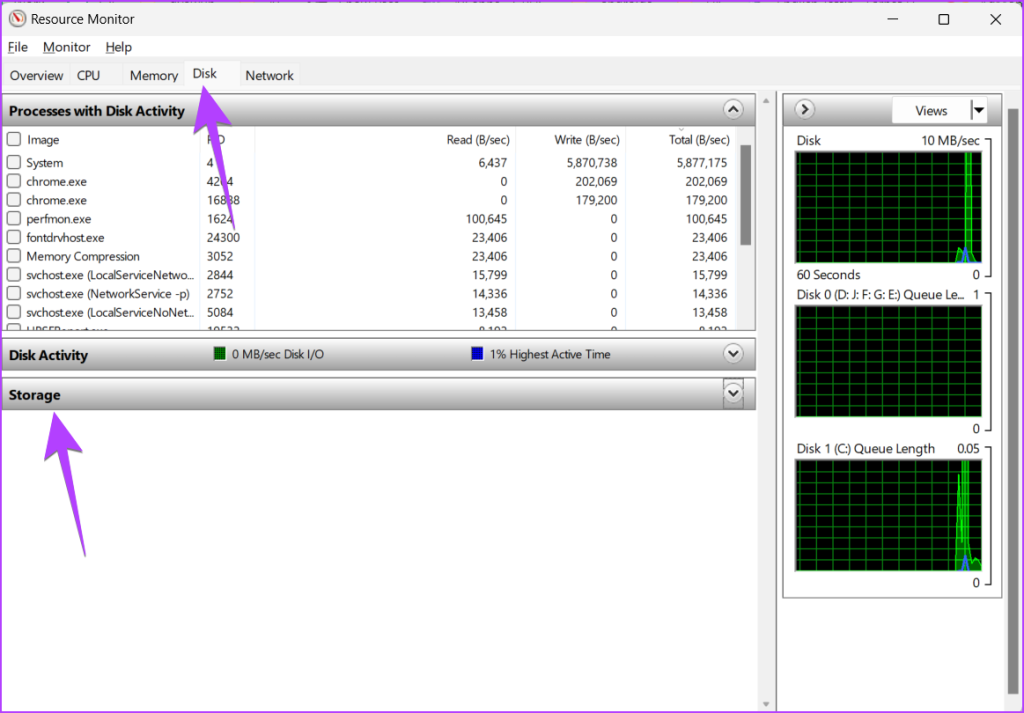Click the Views button
Screen dimensions: 1024x713
(930, 110)
